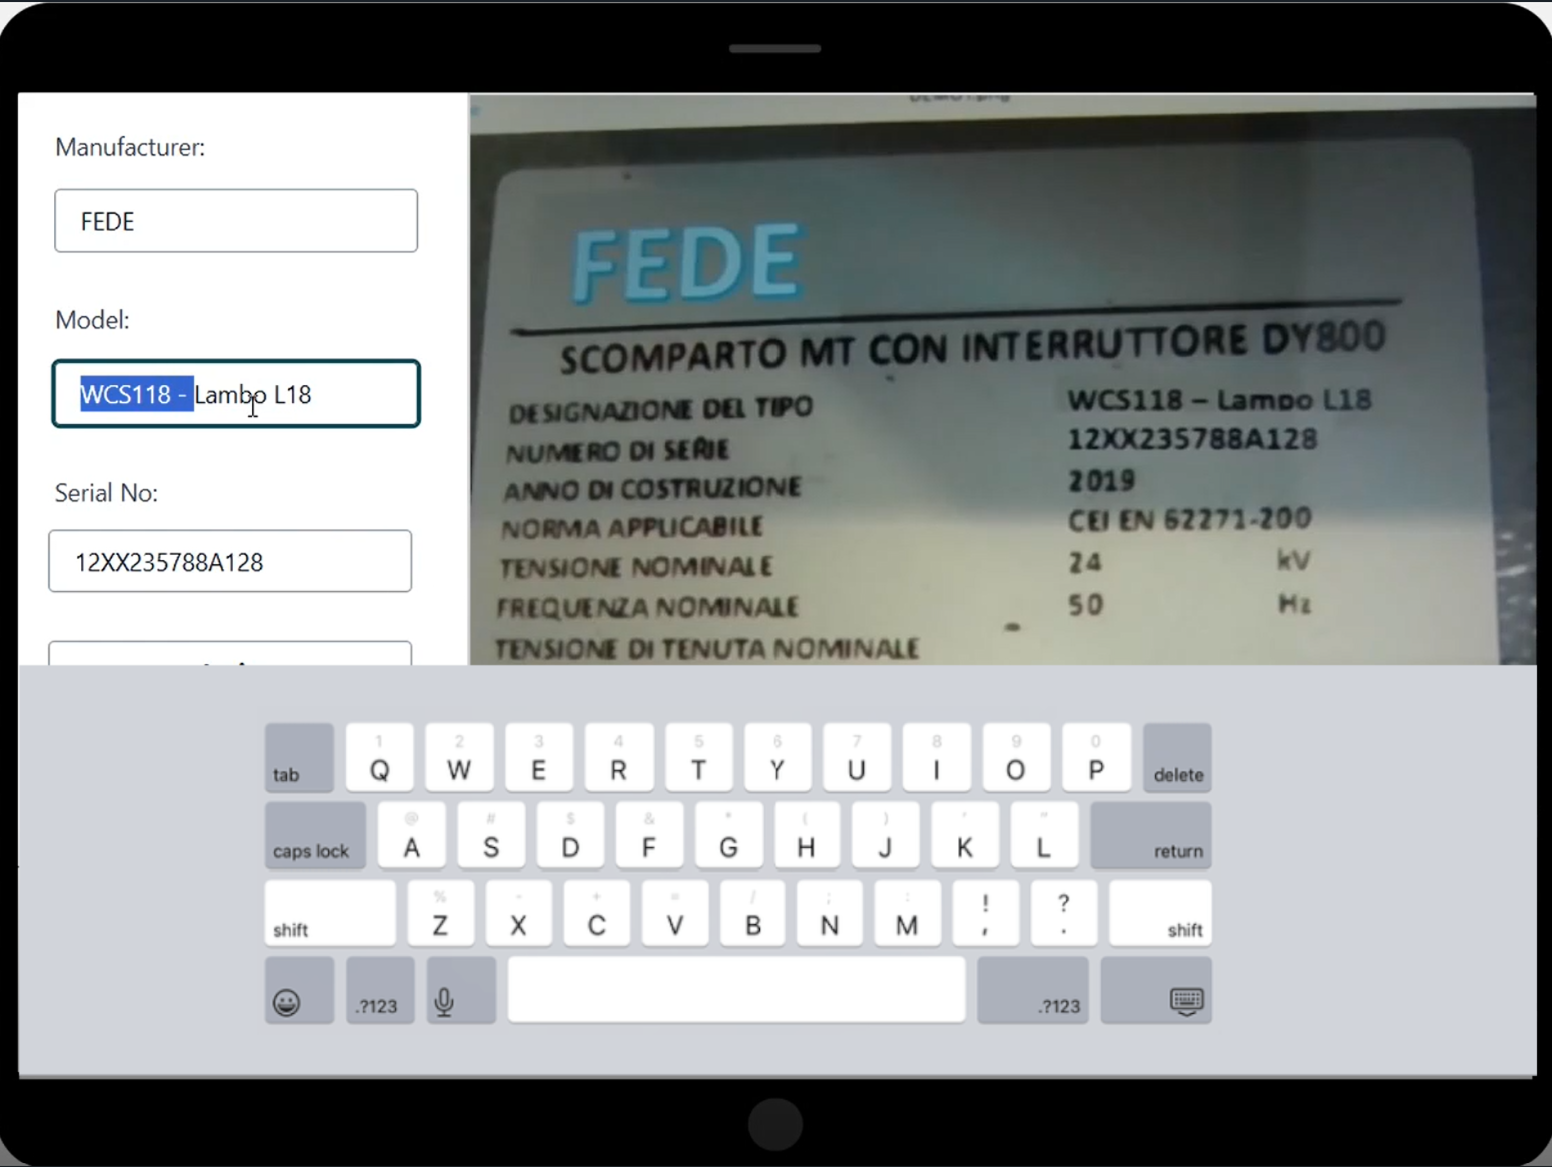
Task: Click the blue FEDE logo on the nameplate
Action: pos(687,262)
